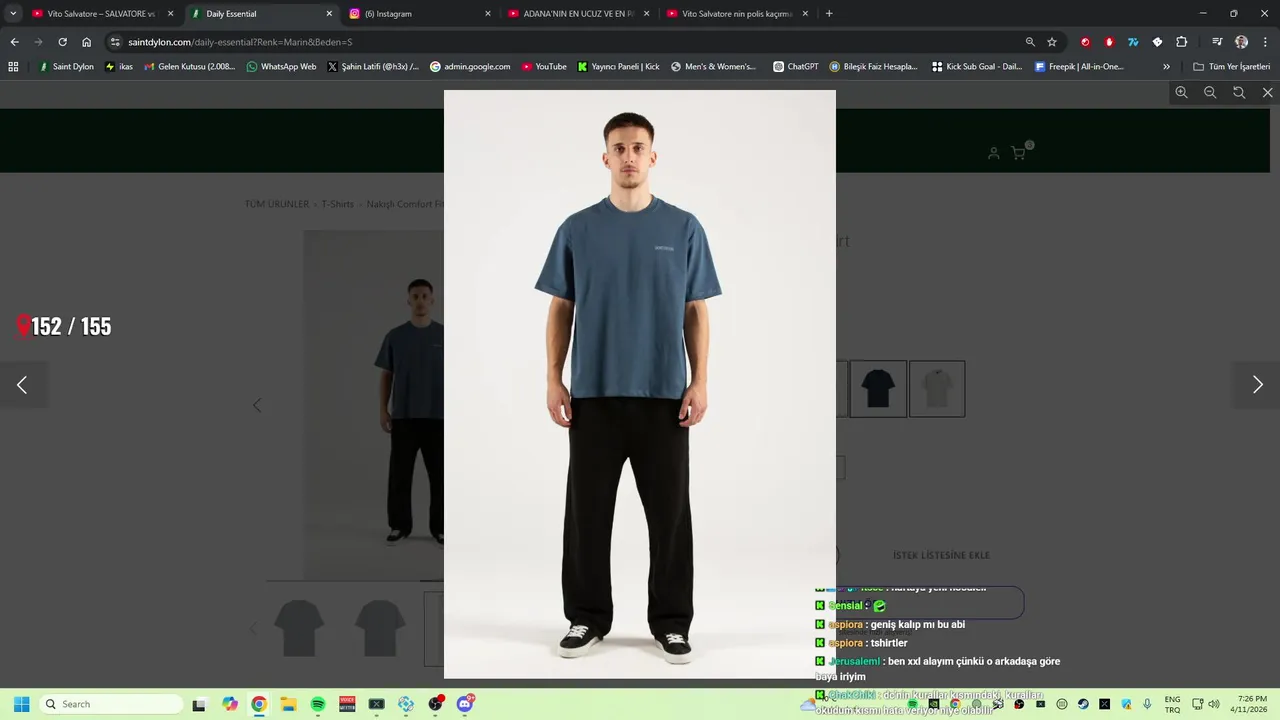Open File Explorer from the taskbar

coord(288,704)
